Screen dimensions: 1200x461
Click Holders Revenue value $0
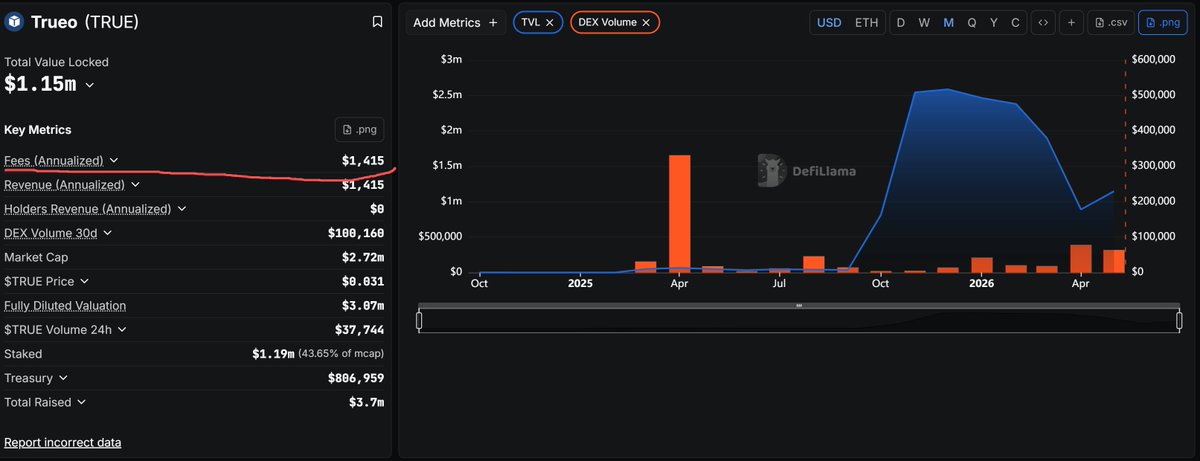377,209
